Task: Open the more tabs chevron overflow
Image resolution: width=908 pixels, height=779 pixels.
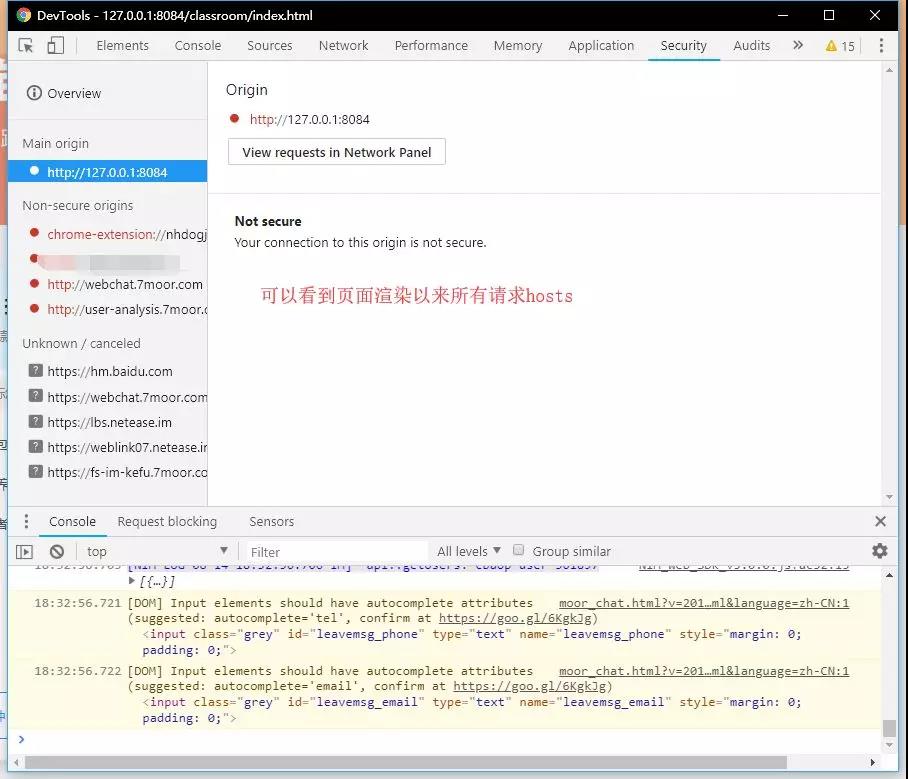Action: [x=797, y=46]
